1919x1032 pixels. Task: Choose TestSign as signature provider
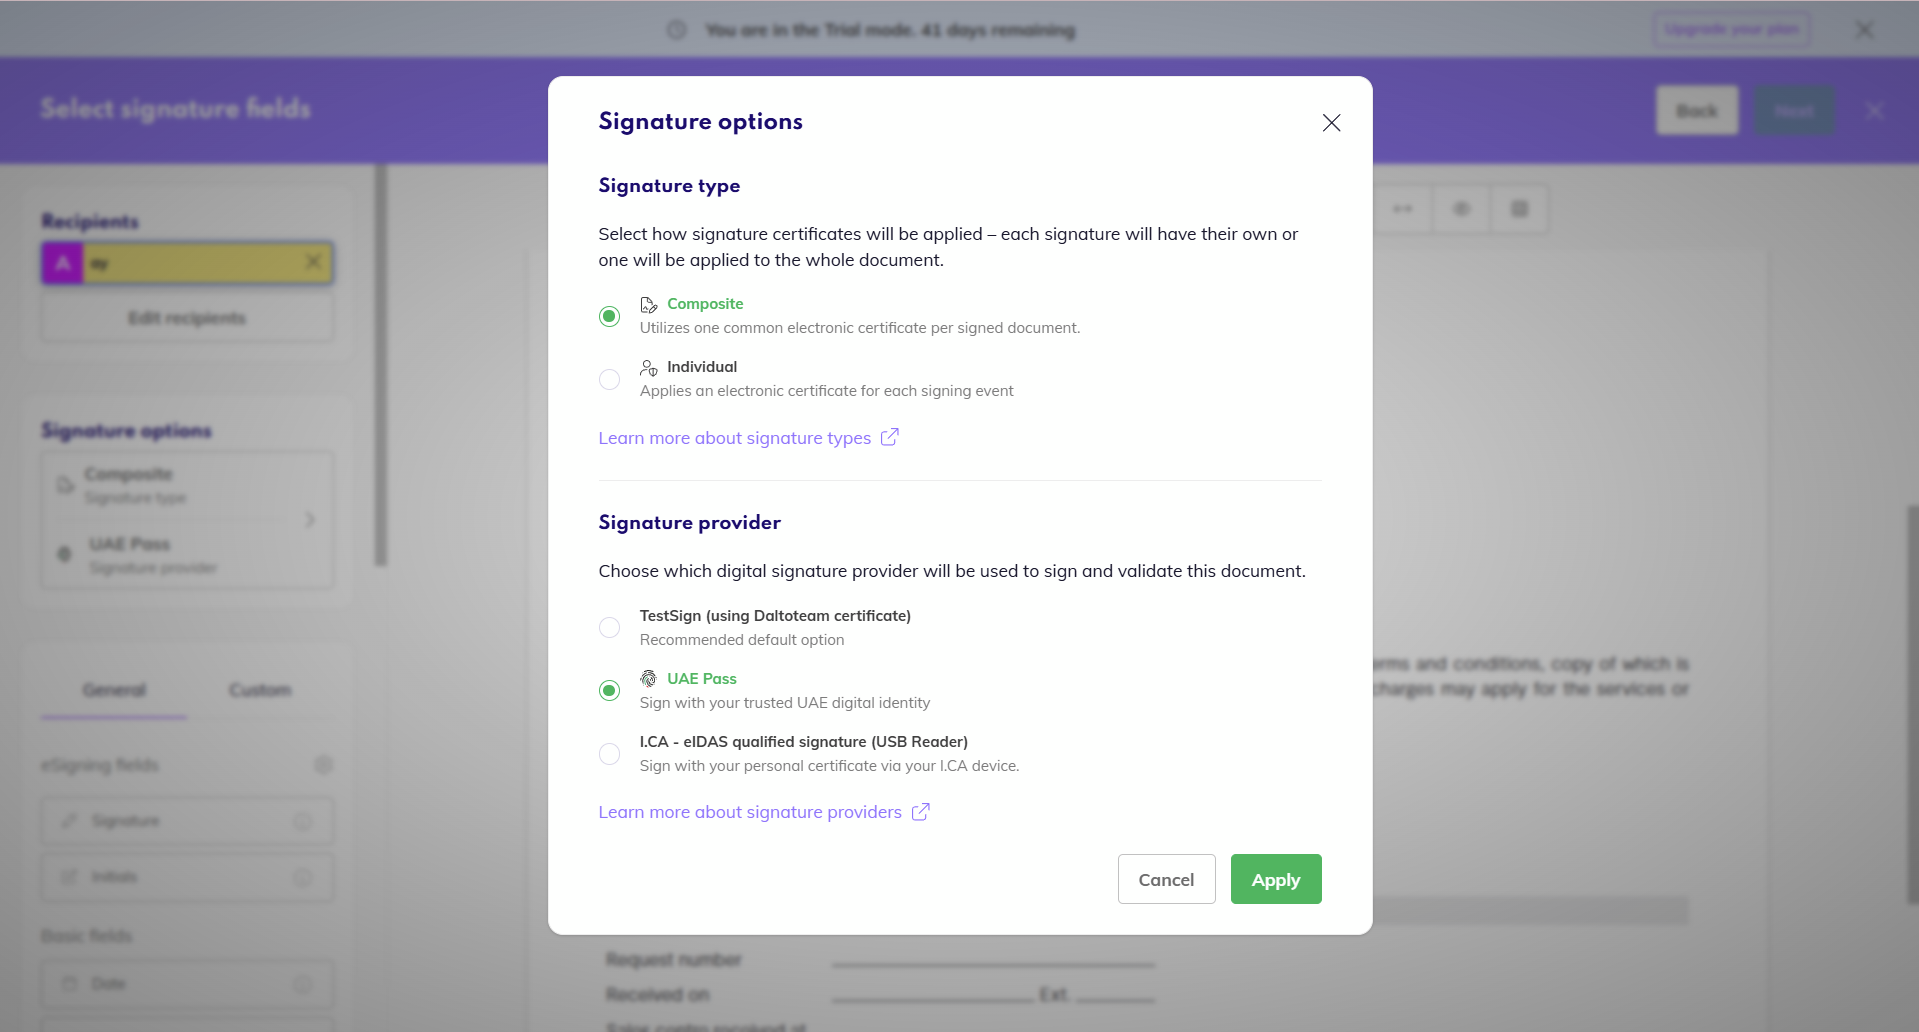click(609, 627)
